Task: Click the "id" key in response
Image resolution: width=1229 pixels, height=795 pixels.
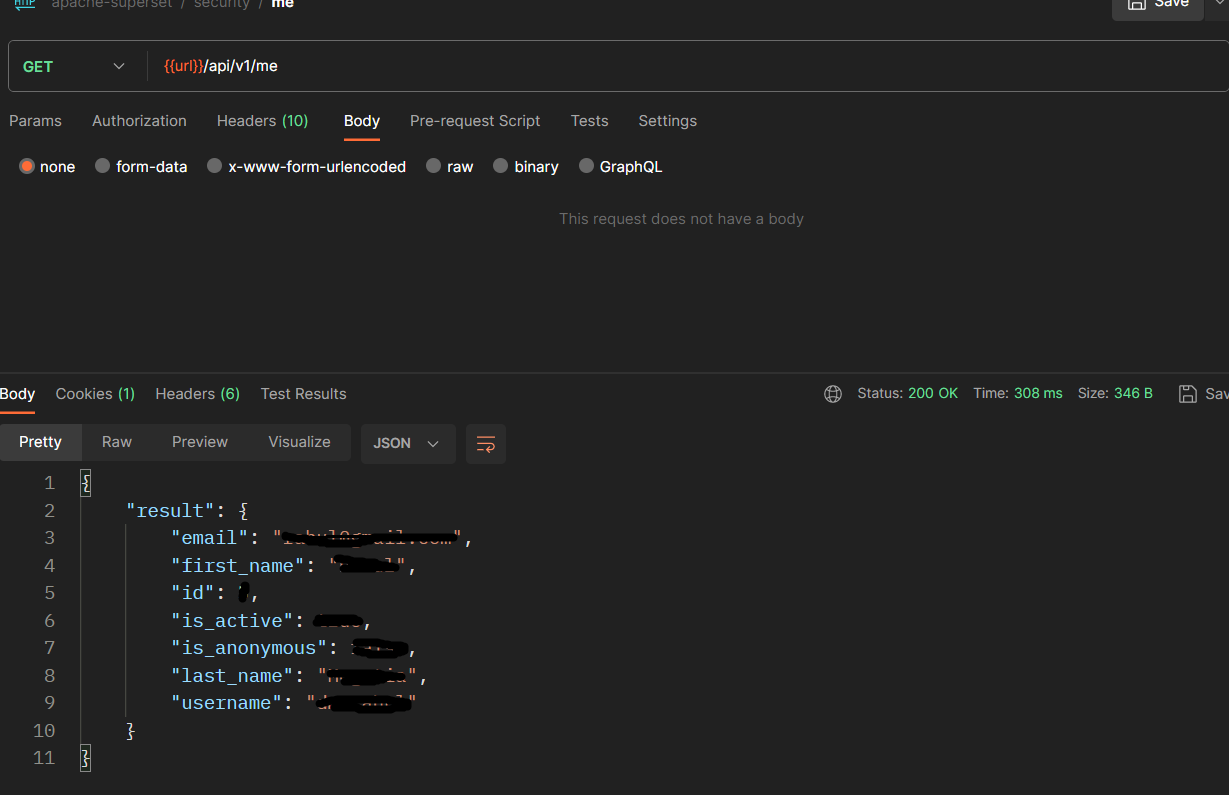Action: click(193, 593)
